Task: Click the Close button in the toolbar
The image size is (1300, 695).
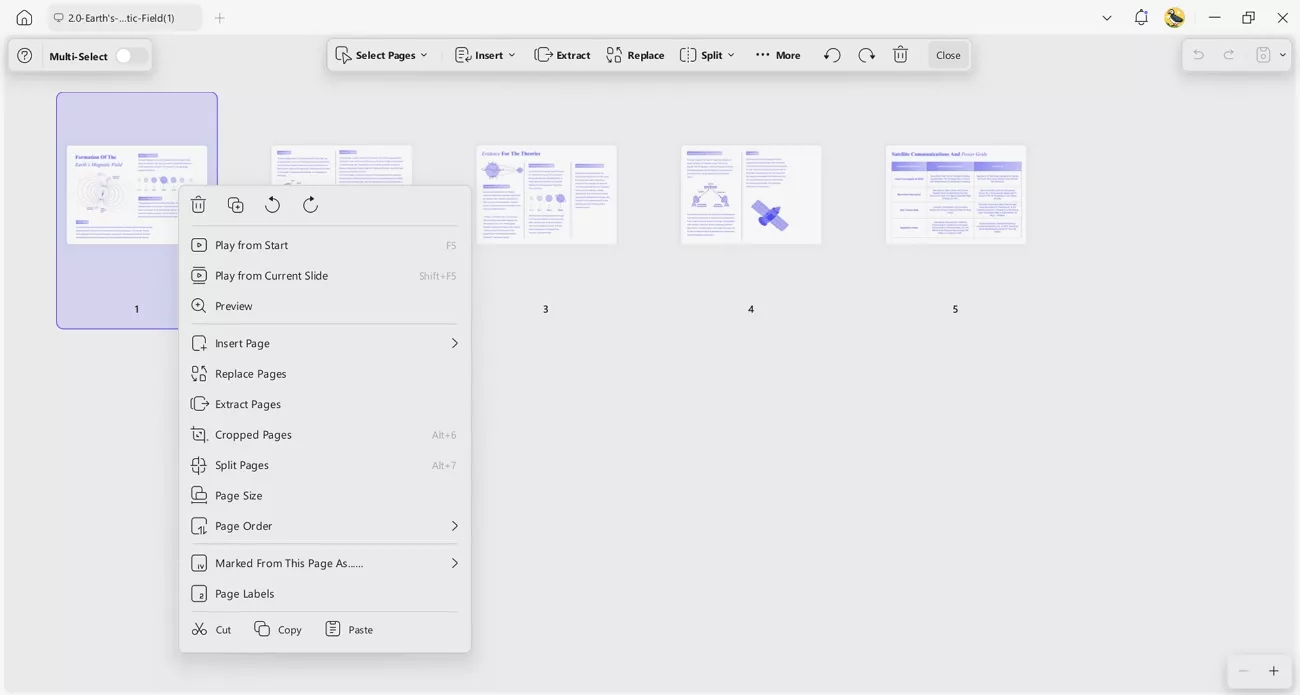Action: click(946, 55)
